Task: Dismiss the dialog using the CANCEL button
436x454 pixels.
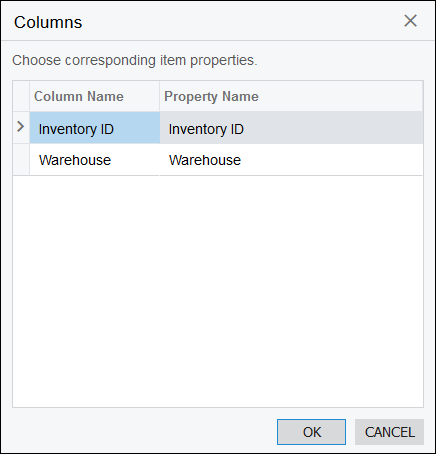Action: tap(389, 432)
